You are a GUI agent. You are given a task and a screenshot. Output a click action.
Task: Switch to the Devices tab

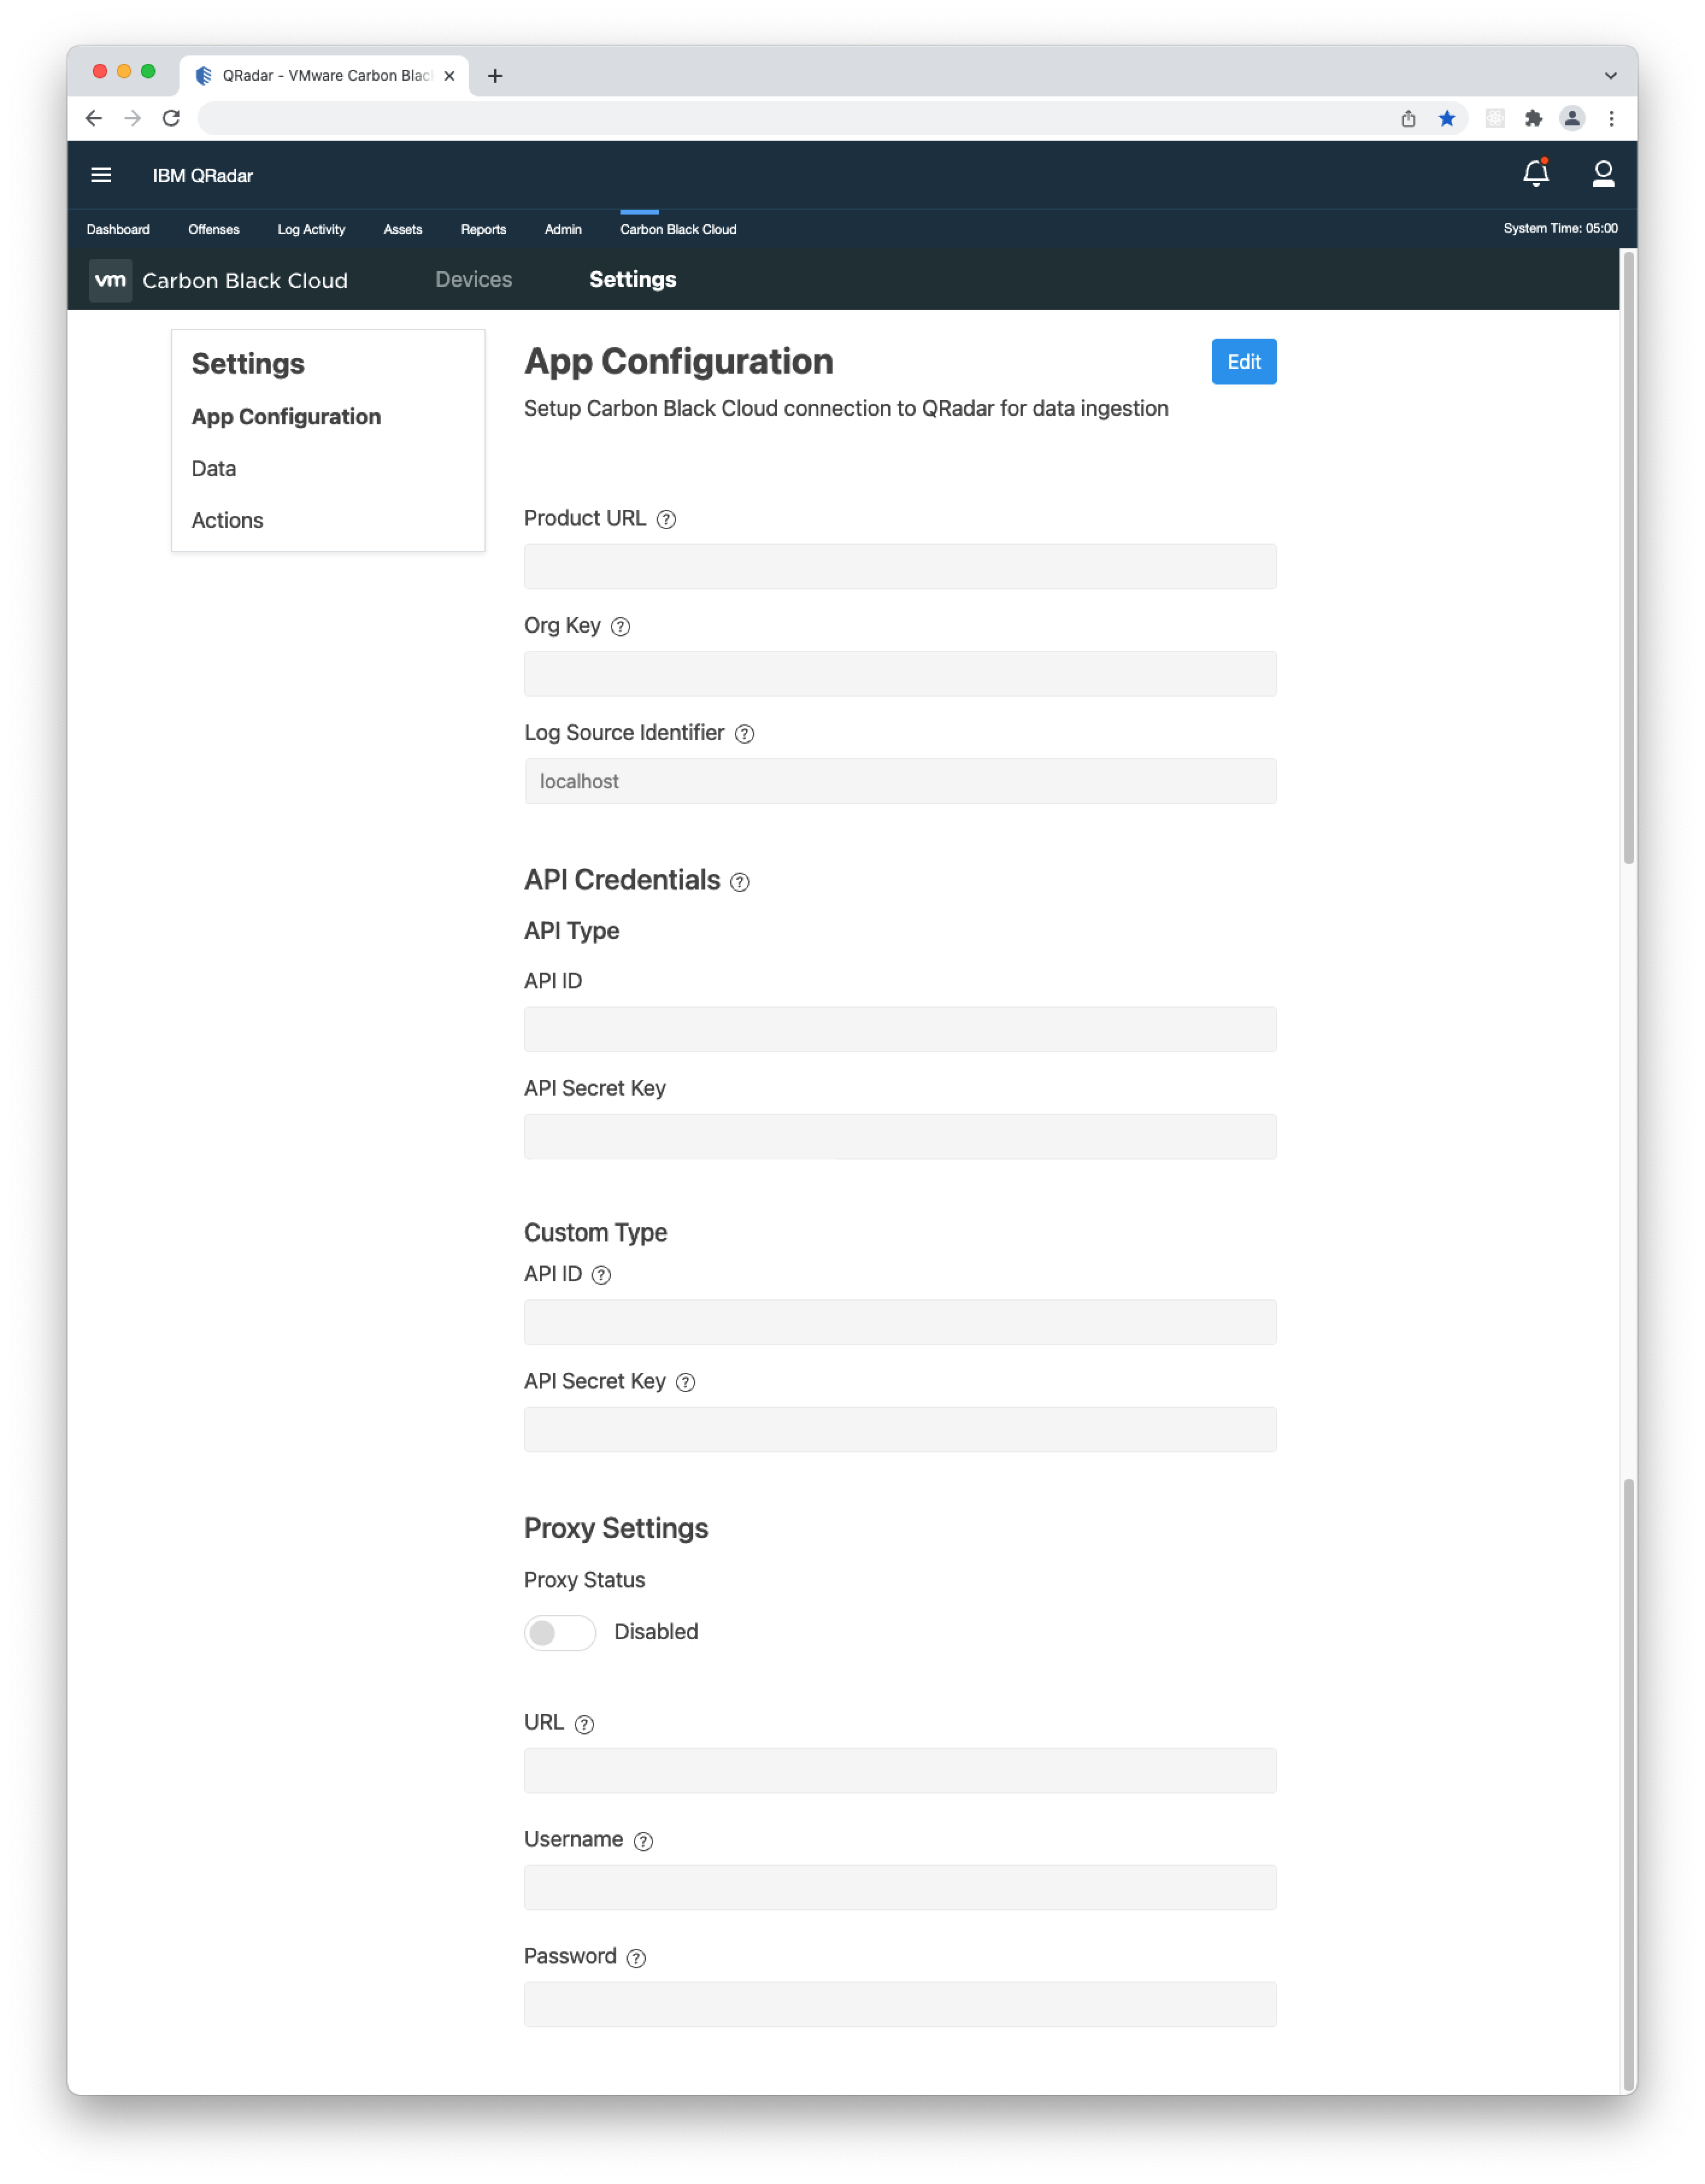click(x=473, y=279)
